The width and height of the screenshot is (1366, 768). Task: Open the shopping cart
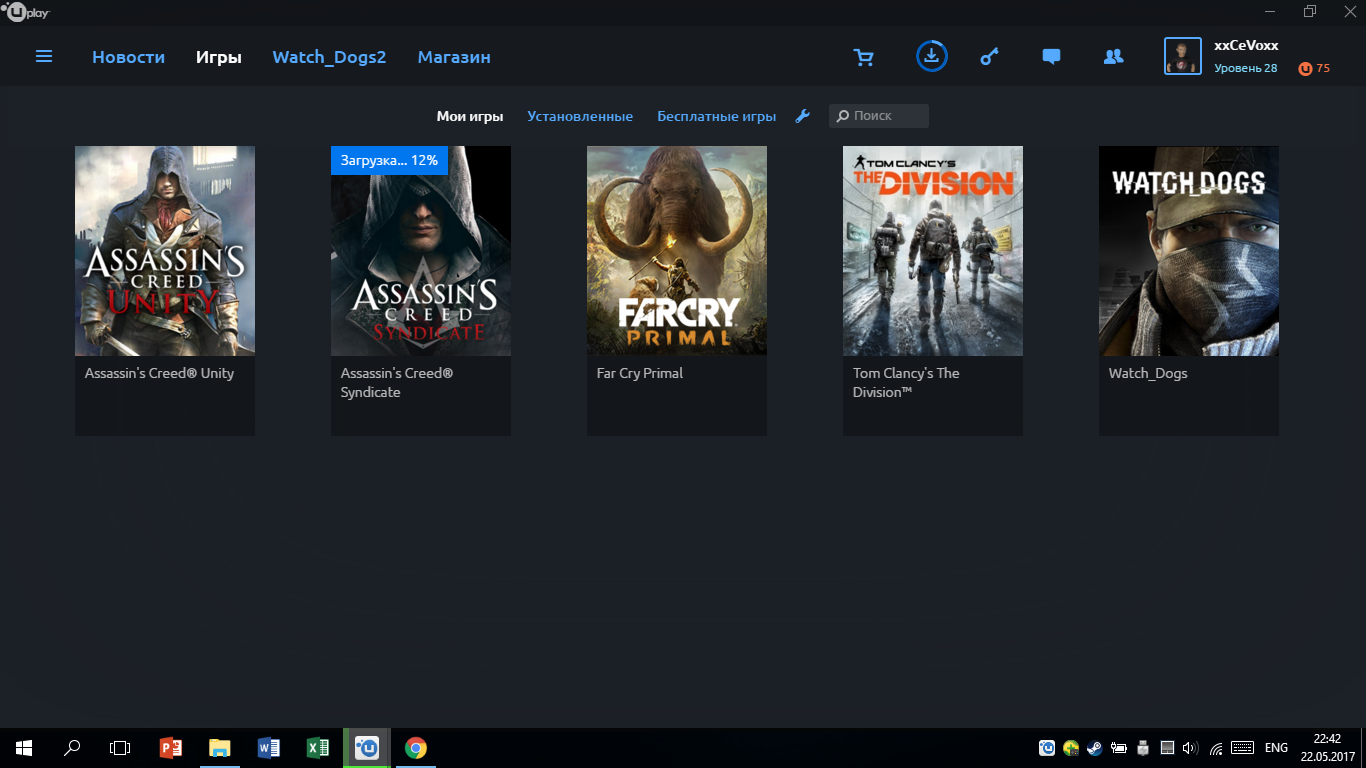pos(864,57)
